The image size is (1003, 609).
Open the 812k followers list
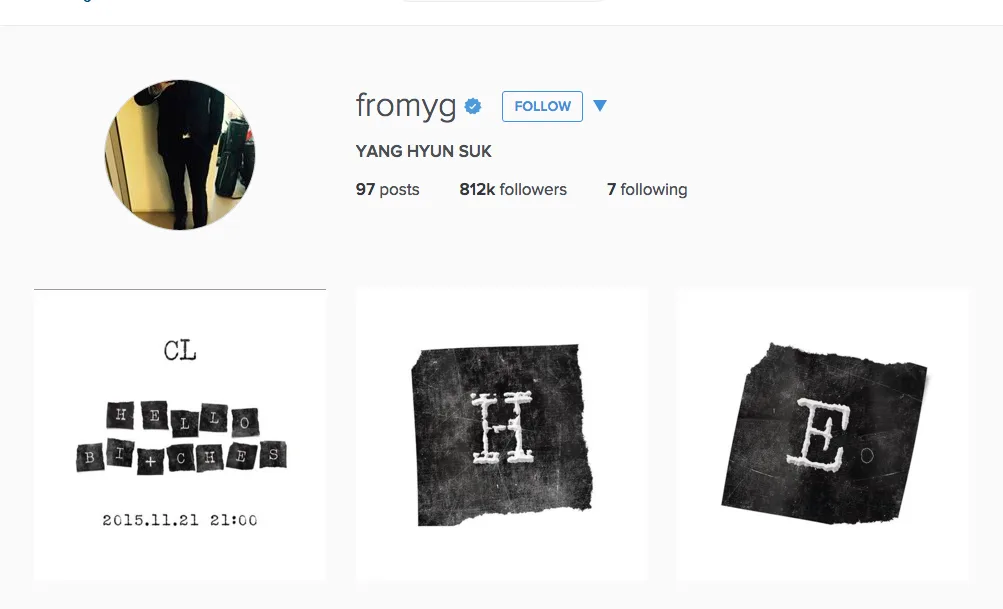513,189
